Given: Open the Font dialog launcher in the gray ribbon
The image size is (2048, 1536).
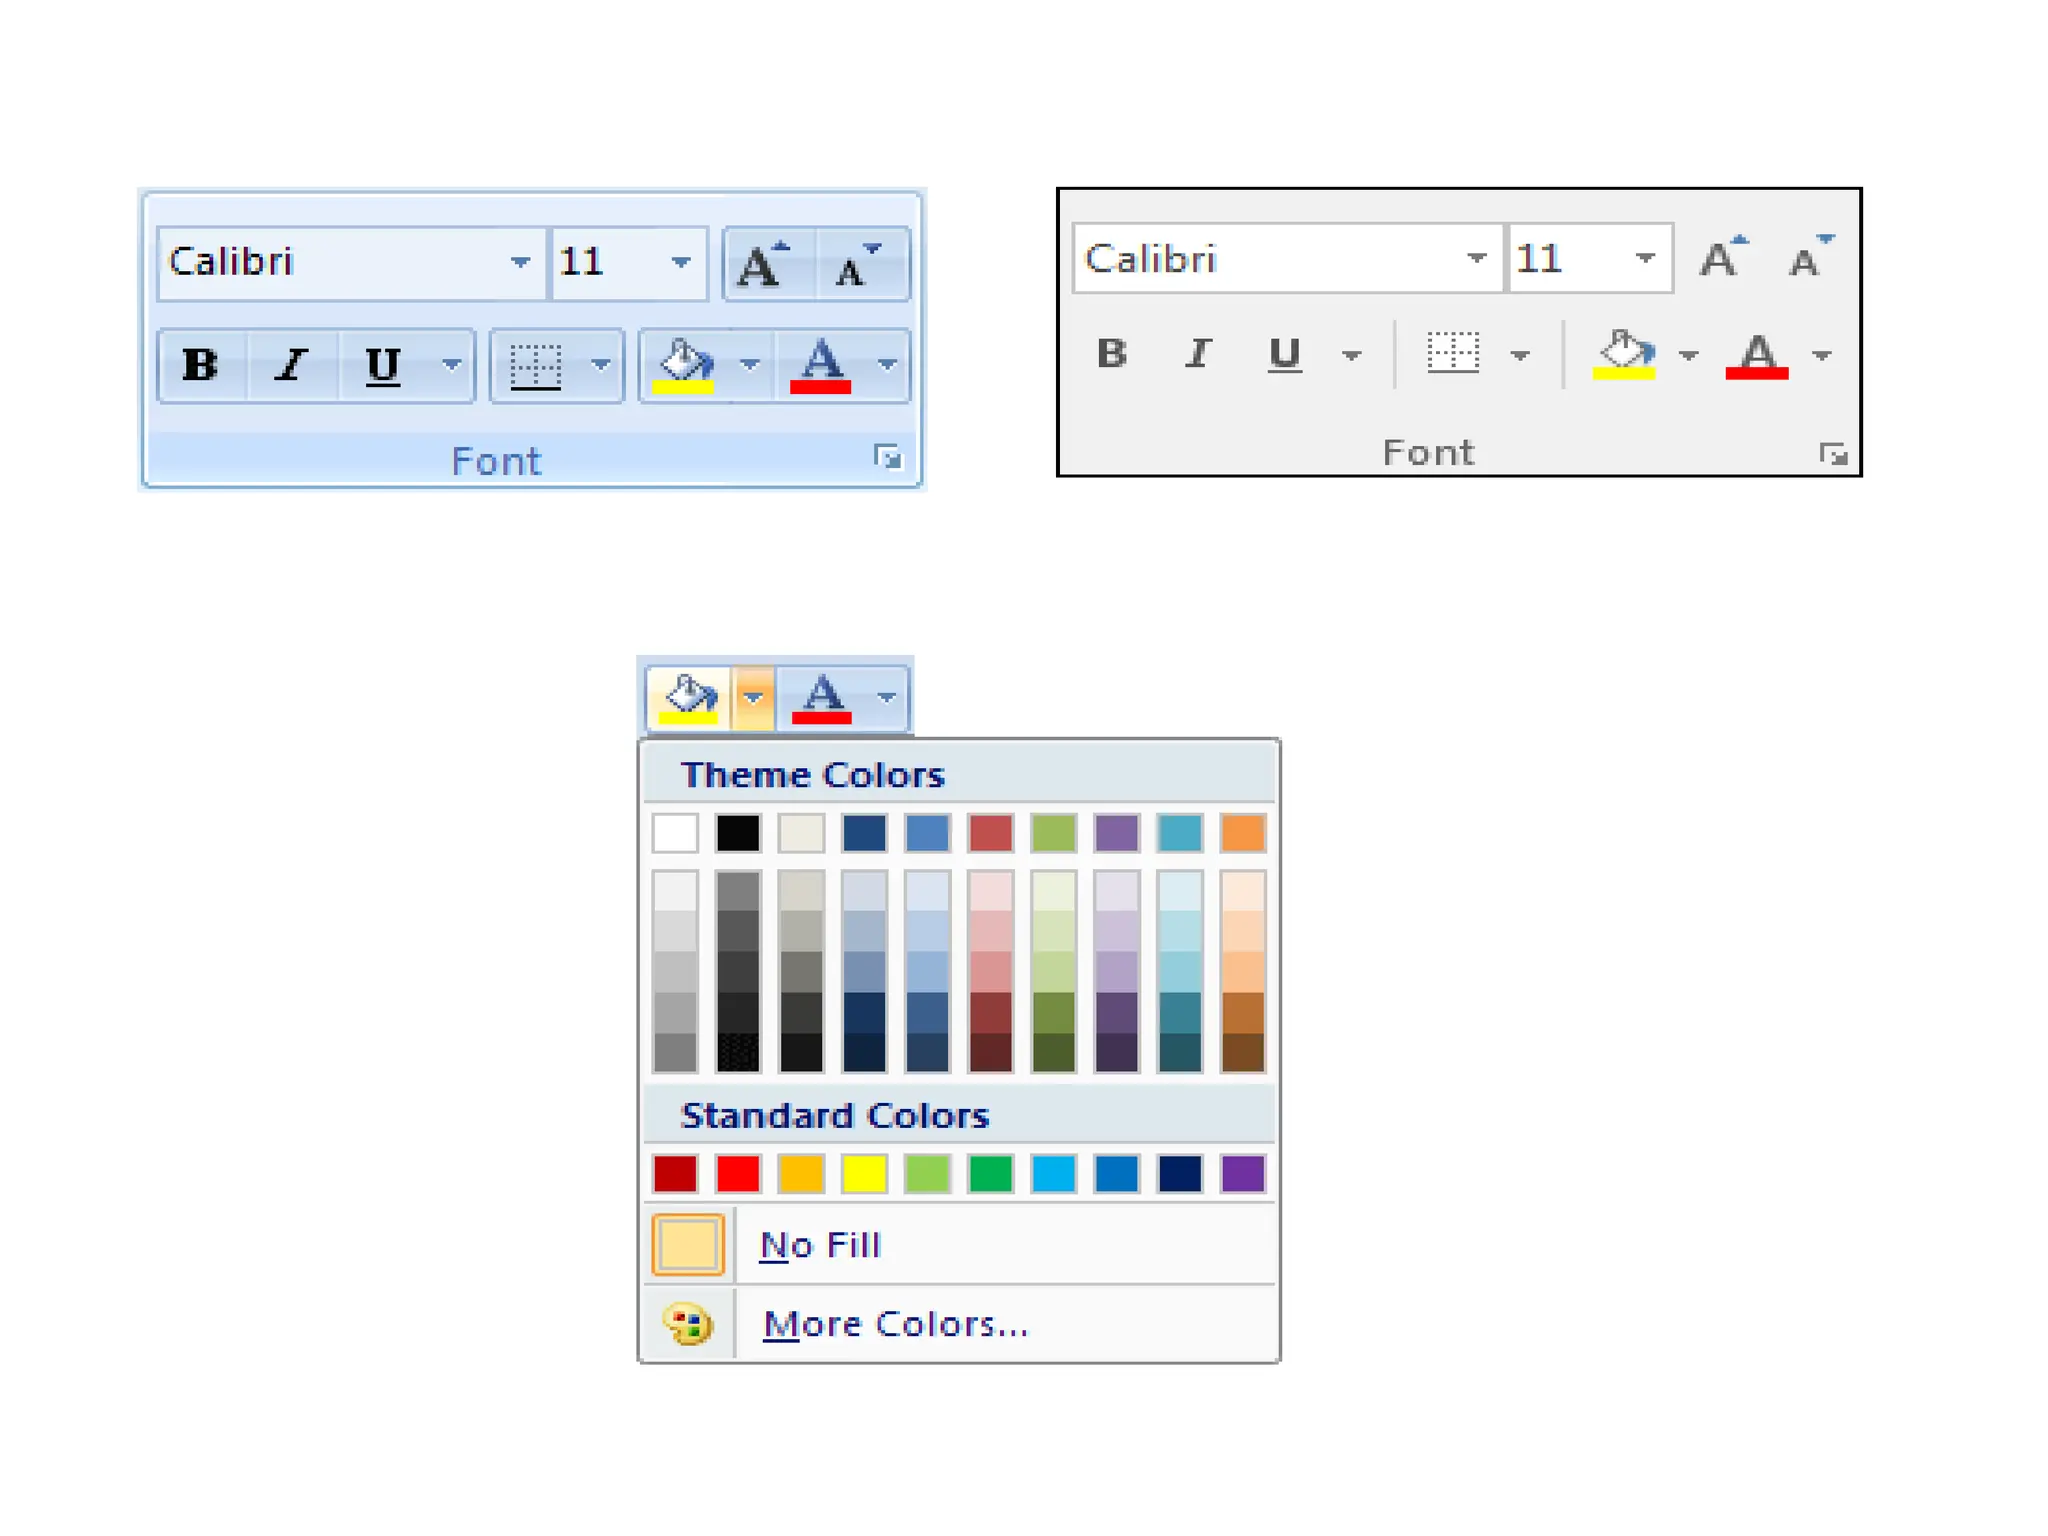Looking at the screenshot, I should tap(1832, 455).
